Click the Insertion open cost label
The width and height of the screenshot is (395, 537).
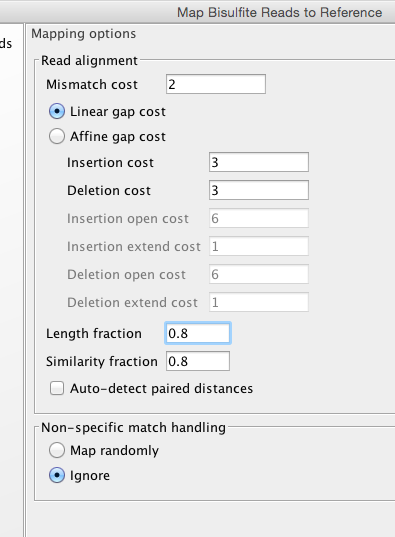128,219
